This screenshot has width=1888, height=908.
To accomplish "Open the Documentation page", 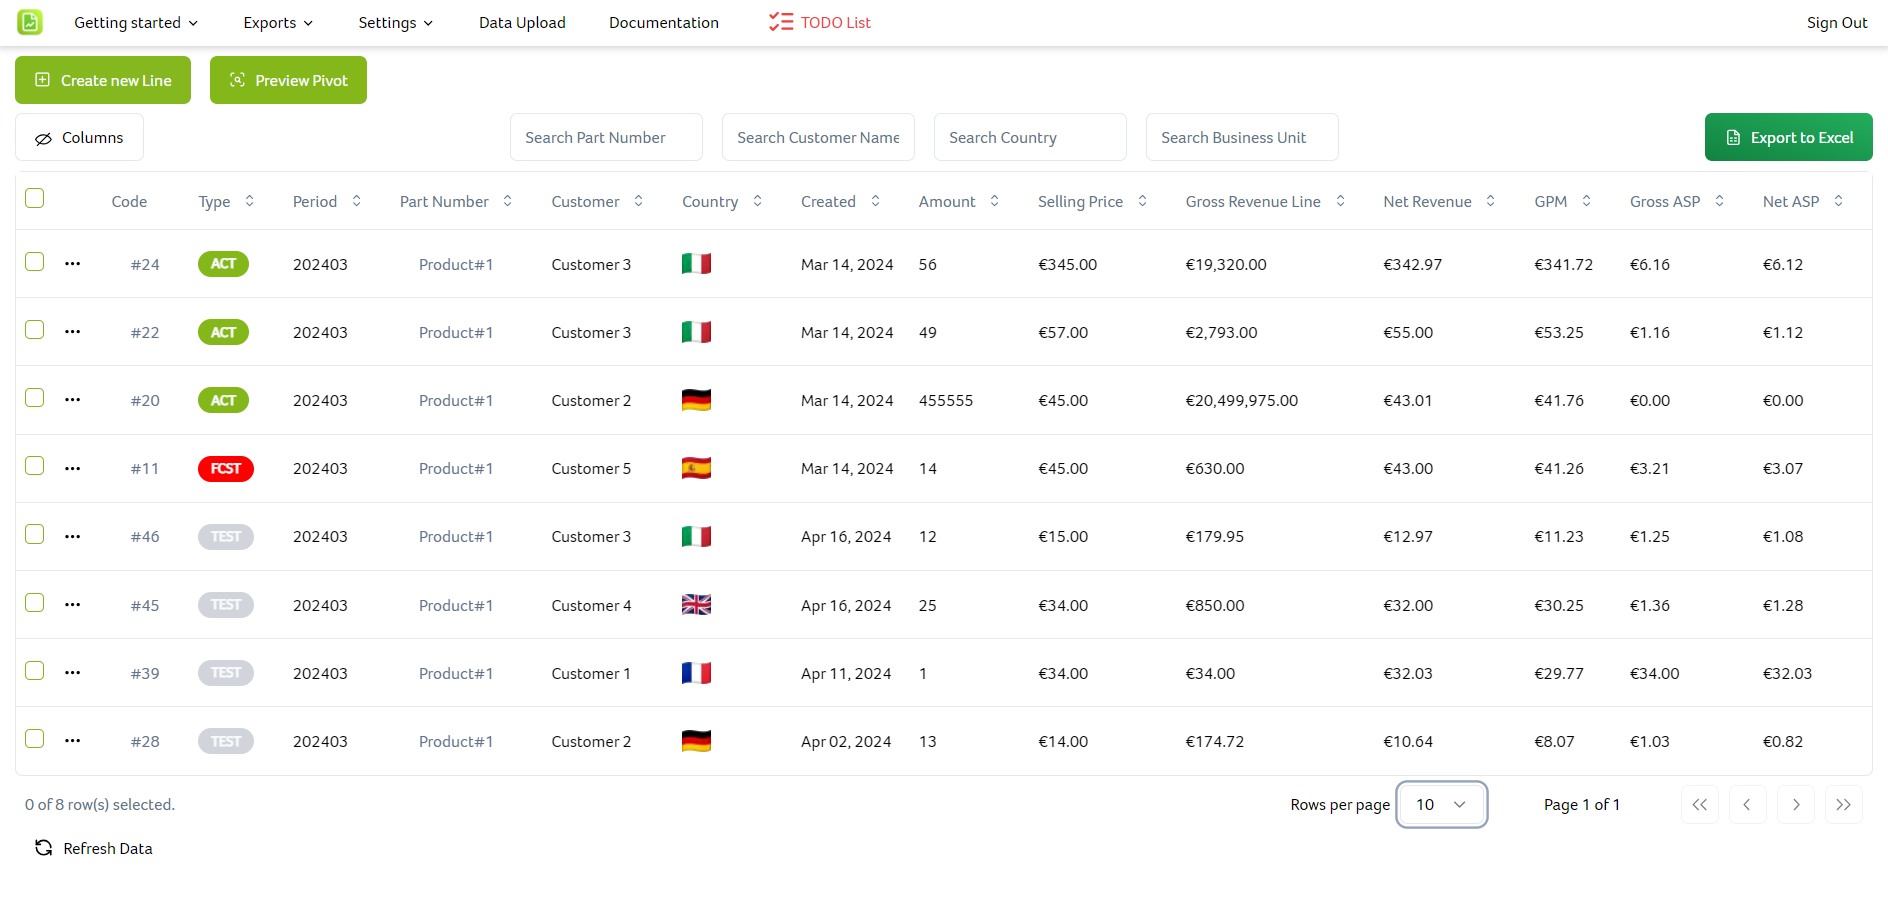I will click(664, 22).
